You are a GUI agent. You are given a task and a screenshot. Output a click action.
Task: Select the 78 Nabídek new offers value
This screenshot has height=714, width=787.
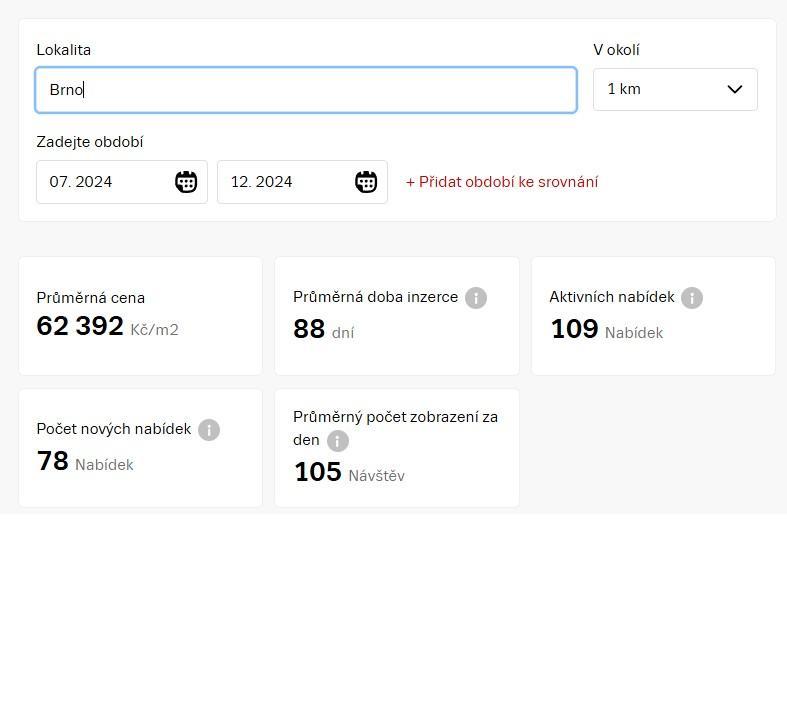(85, 461)
